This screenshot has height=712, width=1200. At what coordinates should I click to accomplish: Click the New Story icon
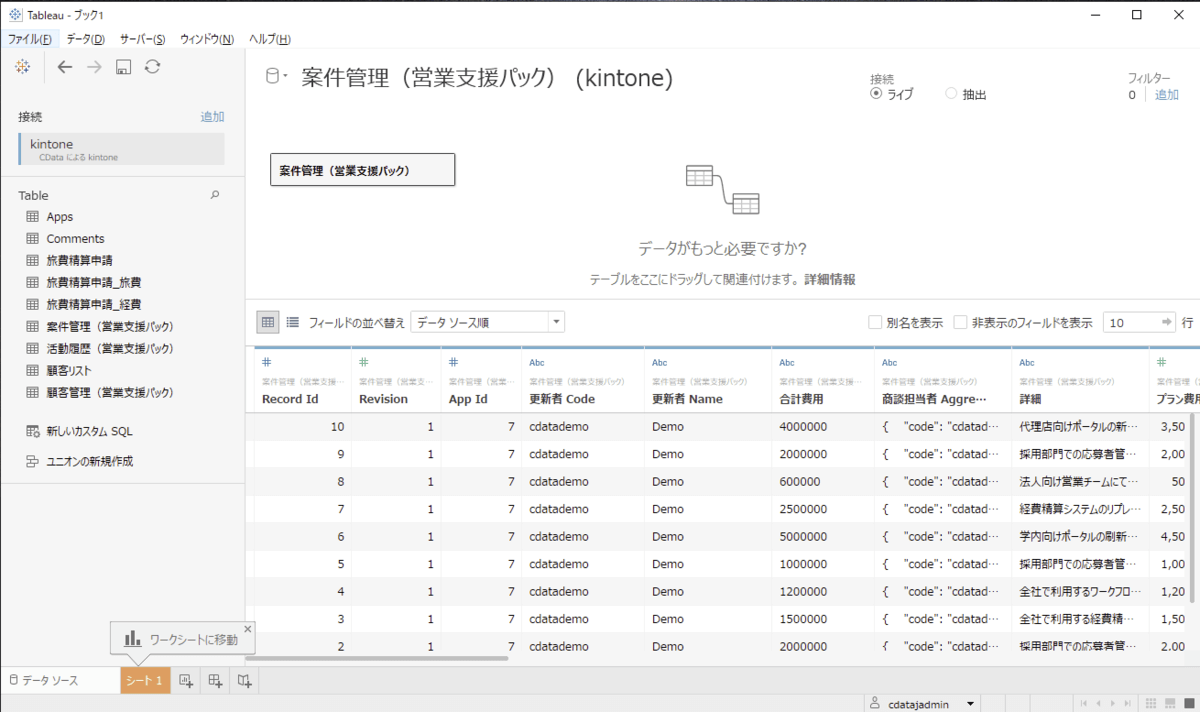pyautogui.click(x=245, y=681)
